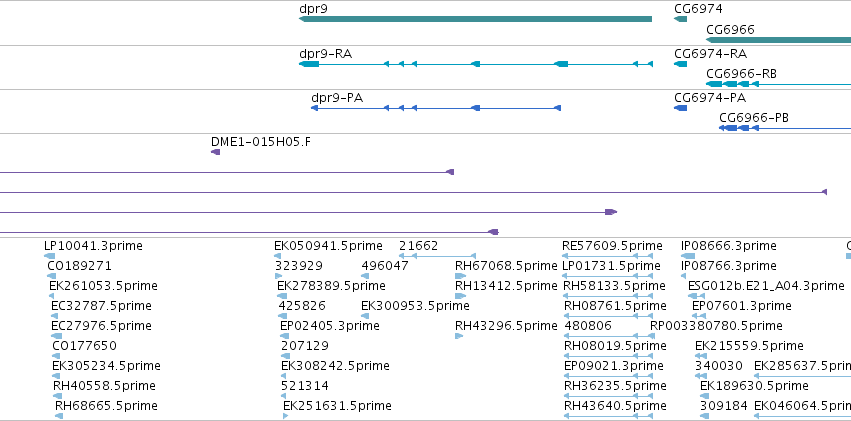The height and width of the screenshot is (421, 851).
Task: Click the CG6974-RA transcript glyph
Action: 681,64
